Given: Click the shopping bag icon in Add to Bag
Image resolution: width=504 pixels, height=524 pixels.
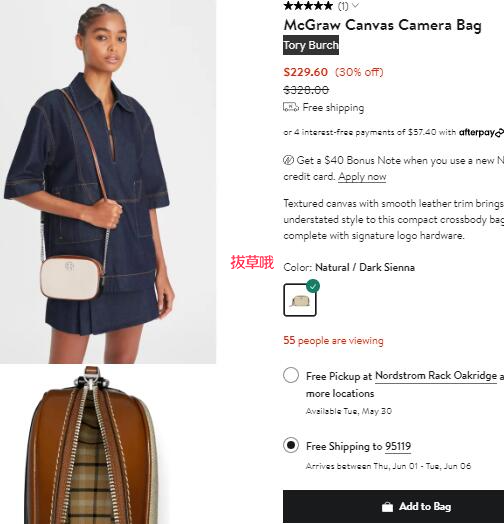Looking at the screenshot, I should coord(387,507).
